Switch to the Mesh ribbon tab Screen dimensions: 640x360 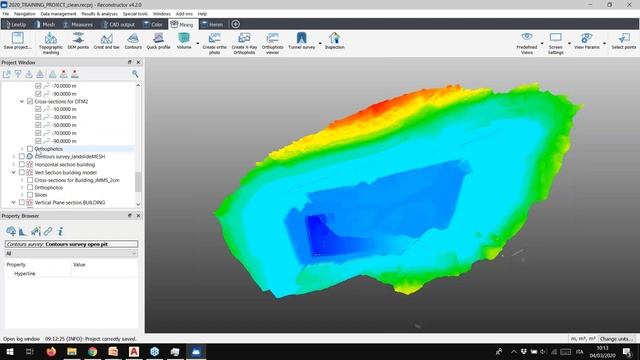click(45, 24)
